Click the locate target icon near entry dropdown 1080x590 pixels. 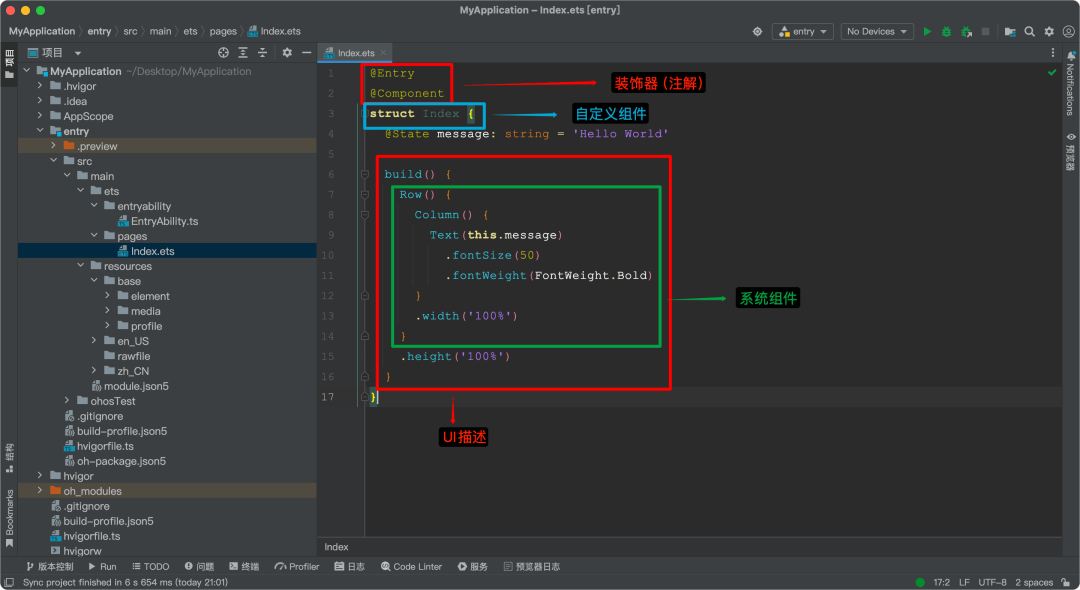tap(758, 32)
